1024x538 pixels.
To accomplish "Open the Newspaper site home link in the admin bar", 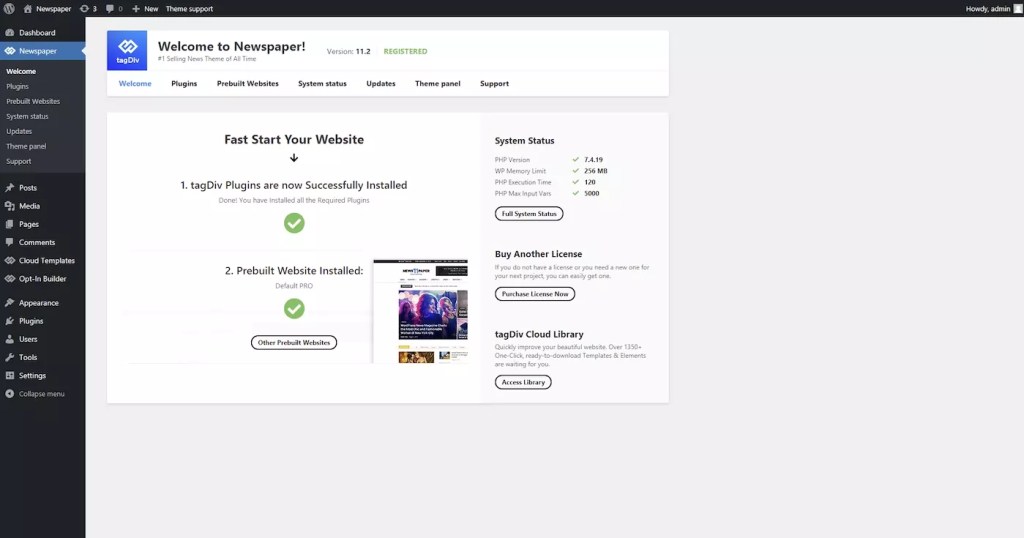I will tap(48, 8).
